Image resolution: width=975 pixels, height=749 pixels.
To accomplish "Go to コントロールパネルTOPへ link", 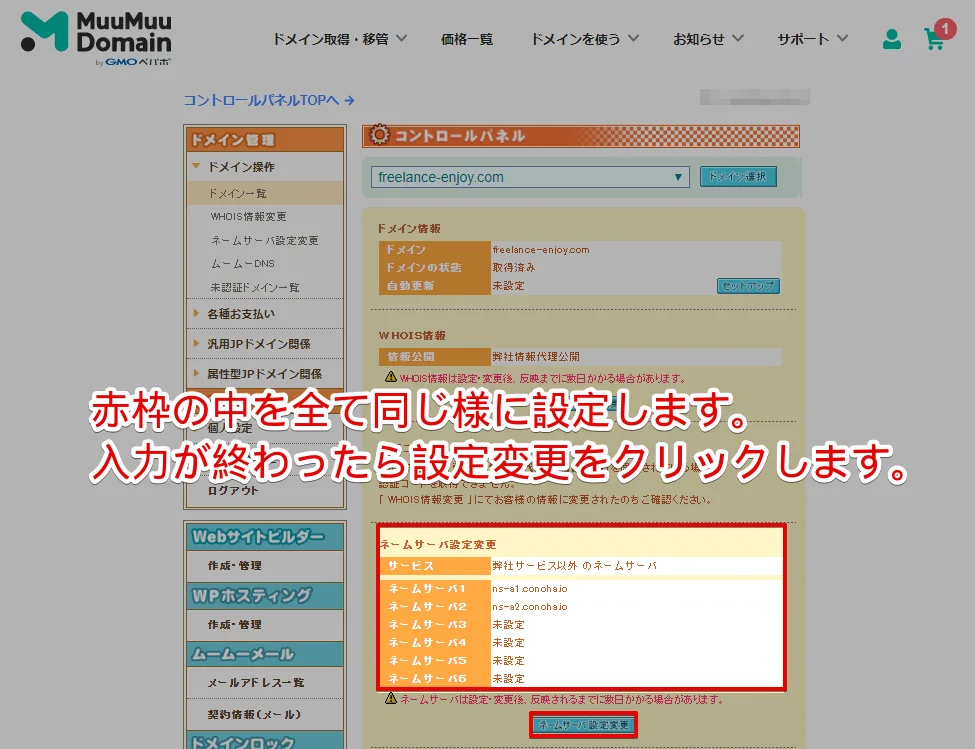I will pyautogui.click(x=269, y=100).
